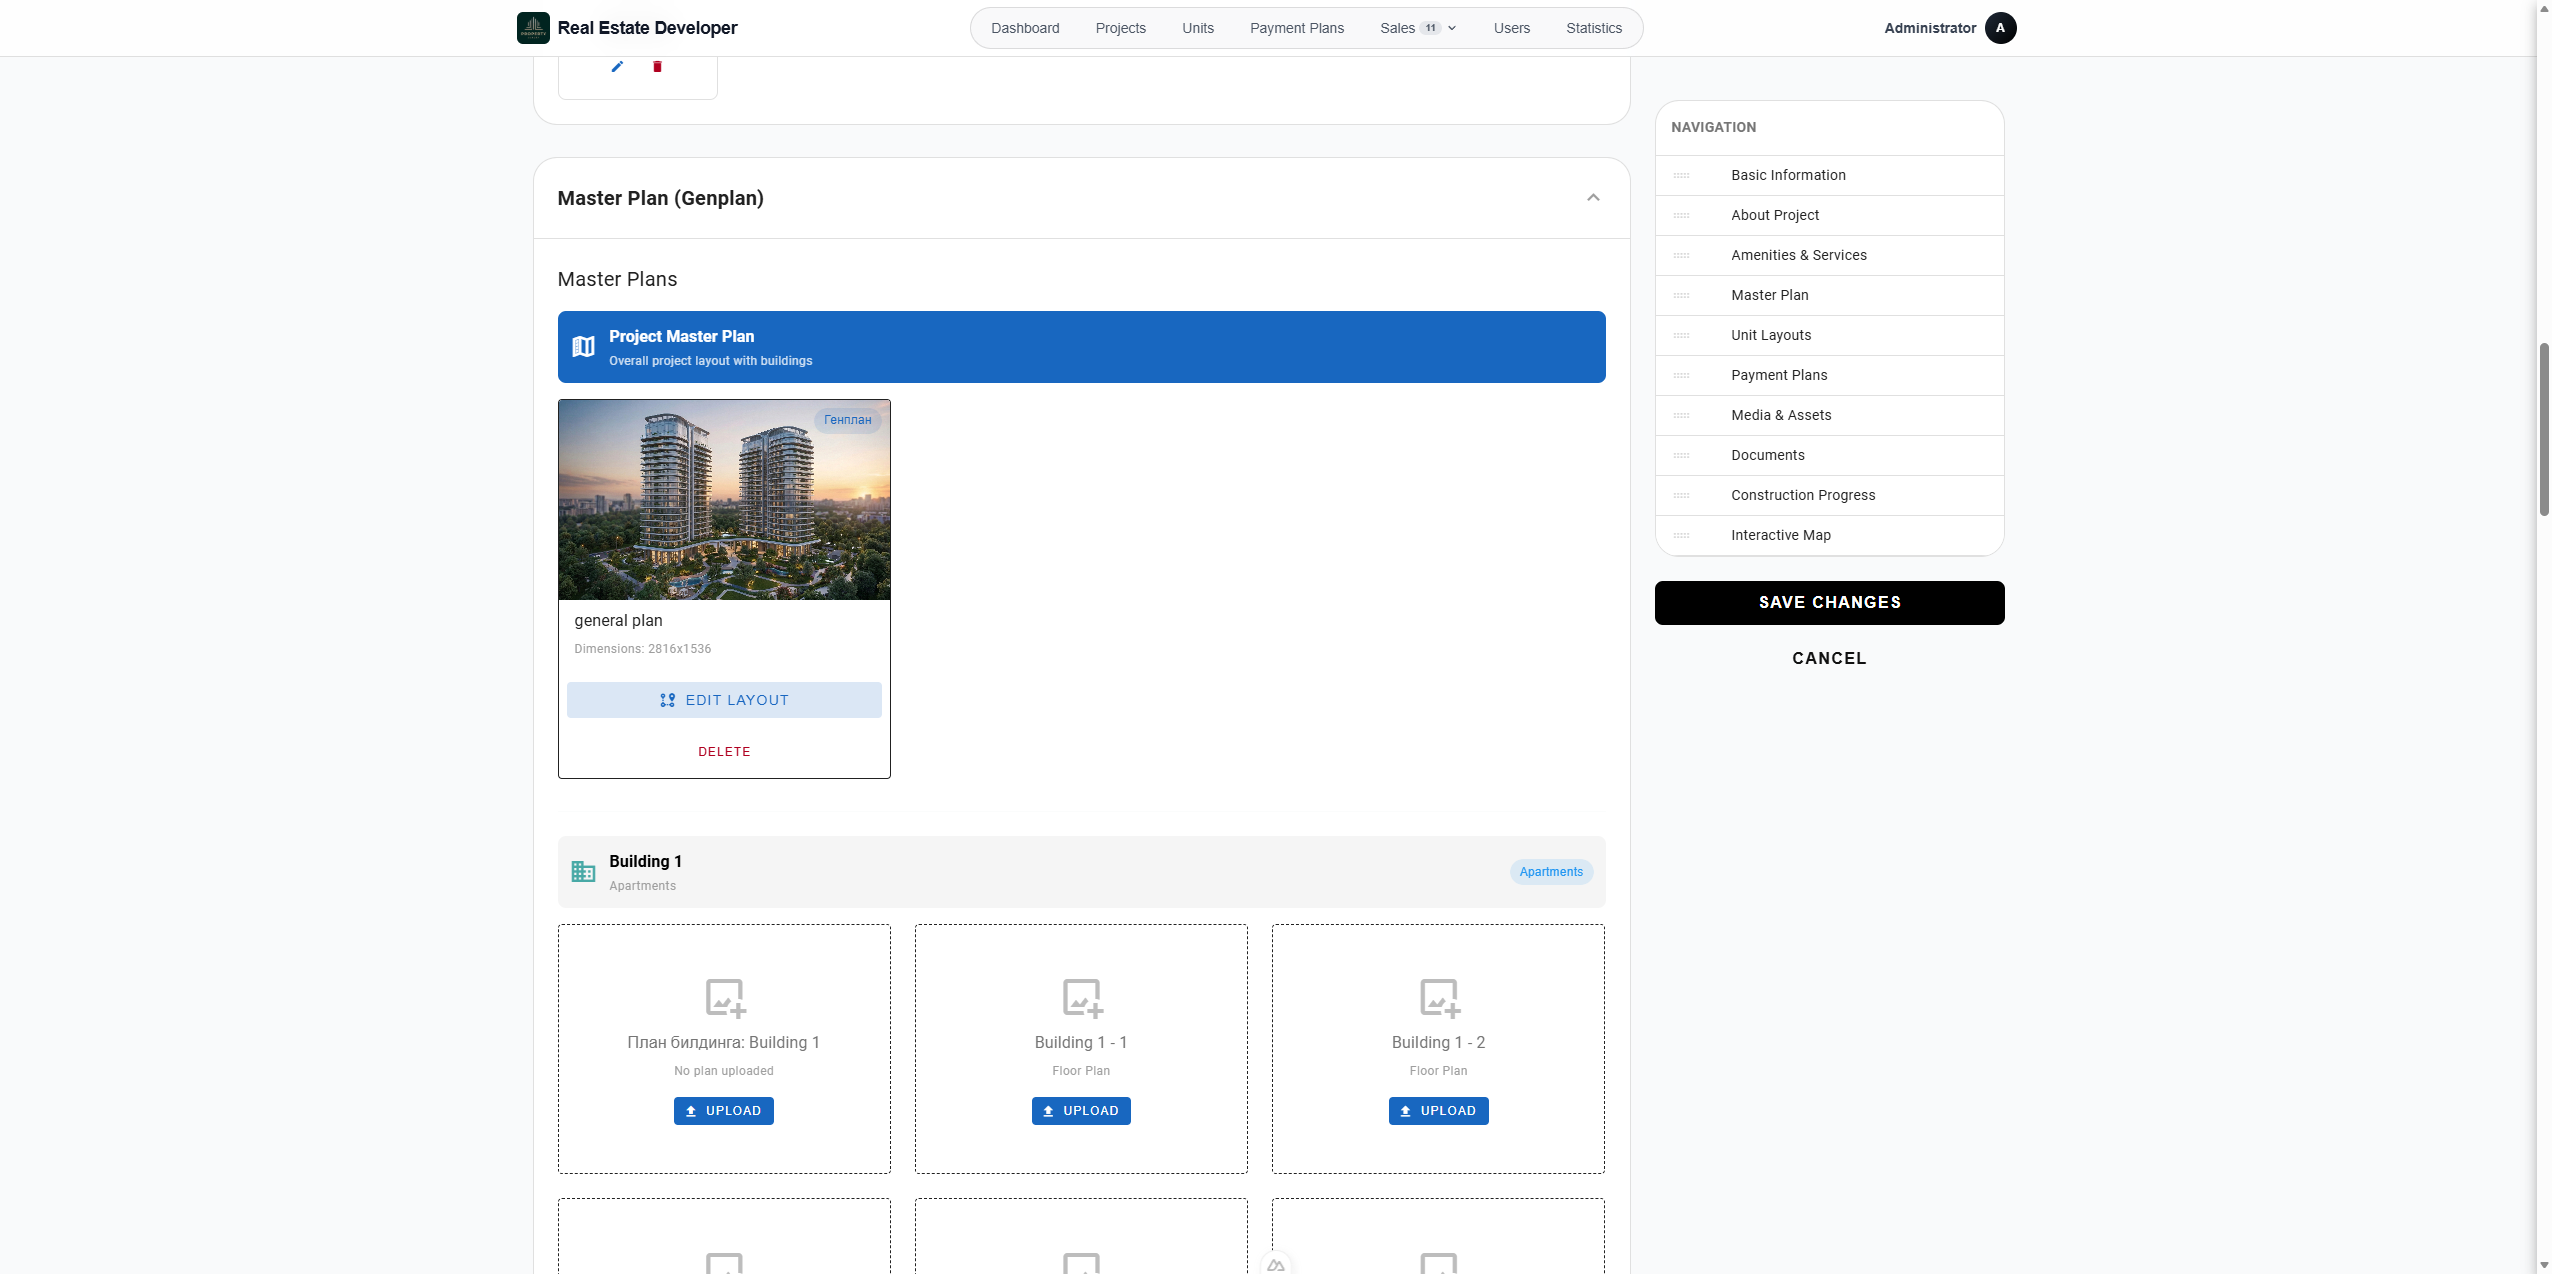Image resolution: width=2552 pixels, height=1274 pixels.
Task: Jump to Unit Layouts section
Action: [x=1829, y=336]
